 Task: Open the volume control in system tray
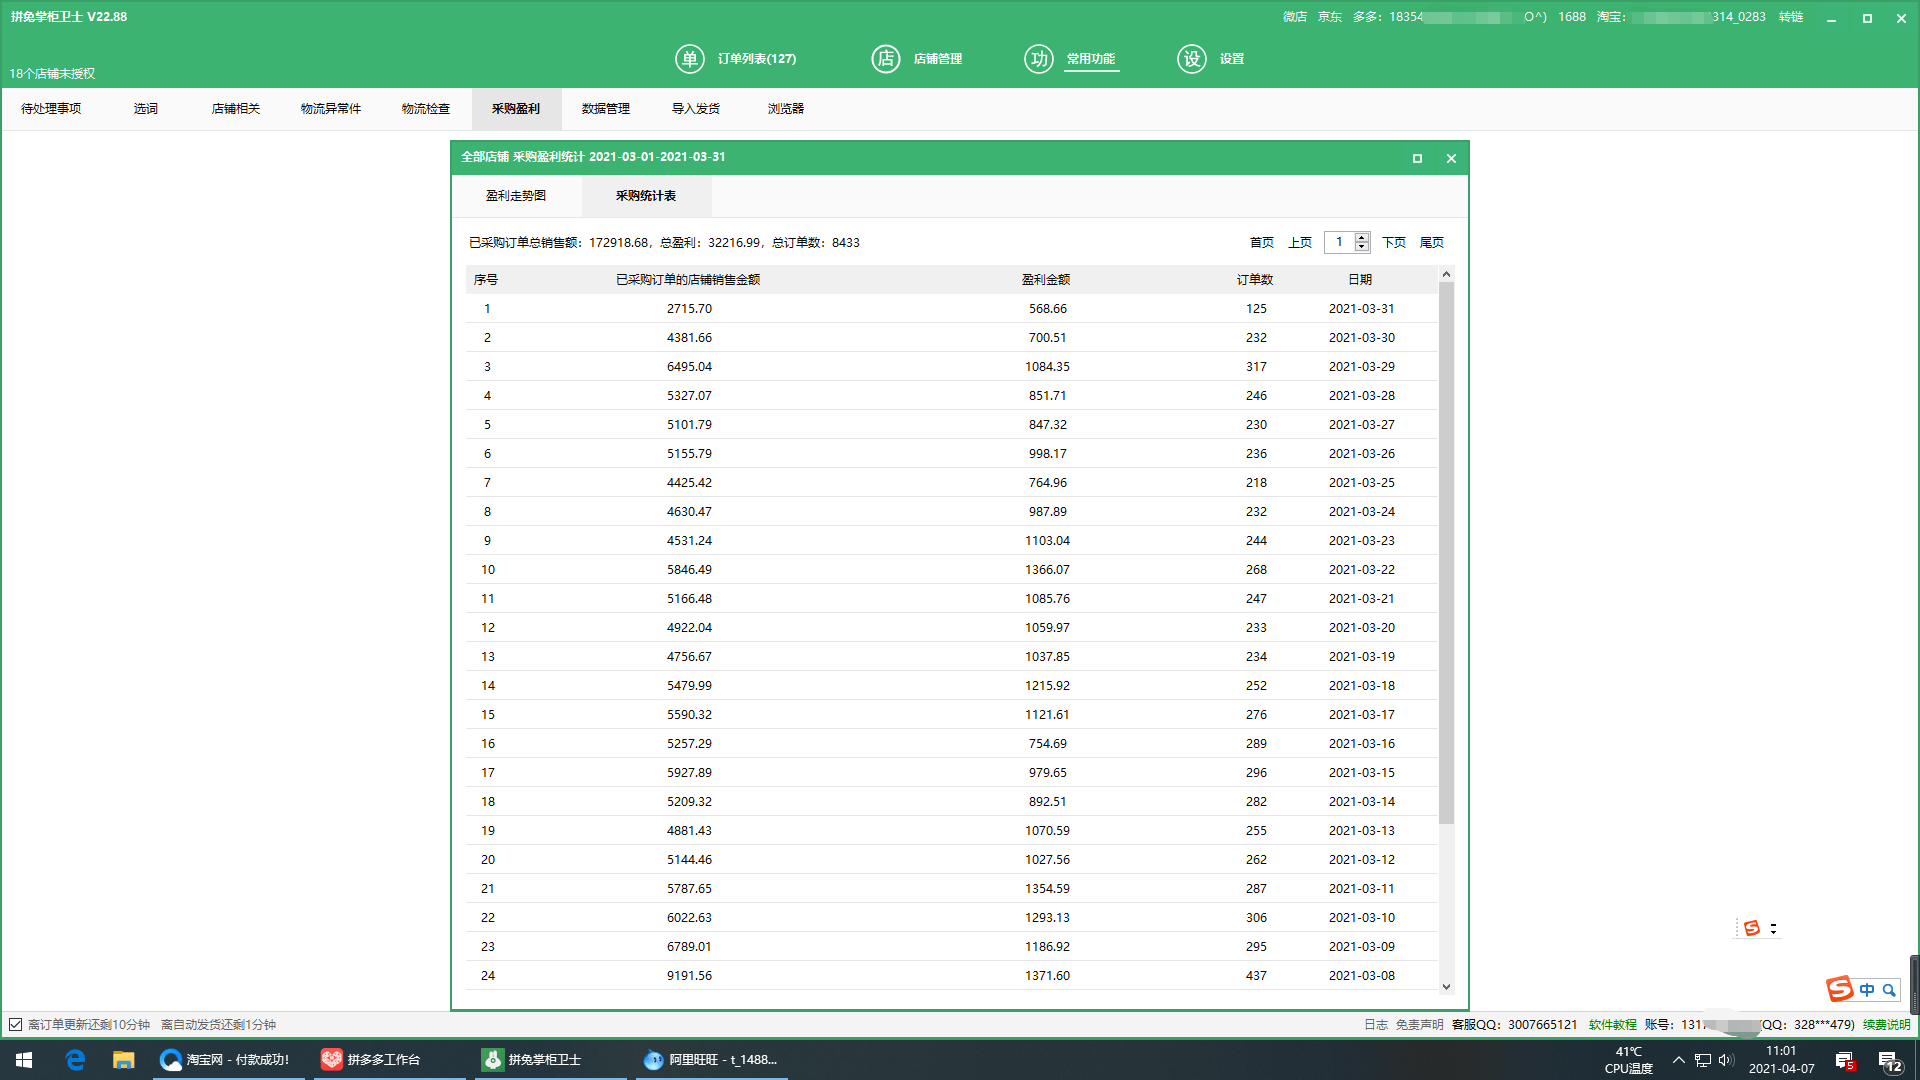pos(1726,1060)
